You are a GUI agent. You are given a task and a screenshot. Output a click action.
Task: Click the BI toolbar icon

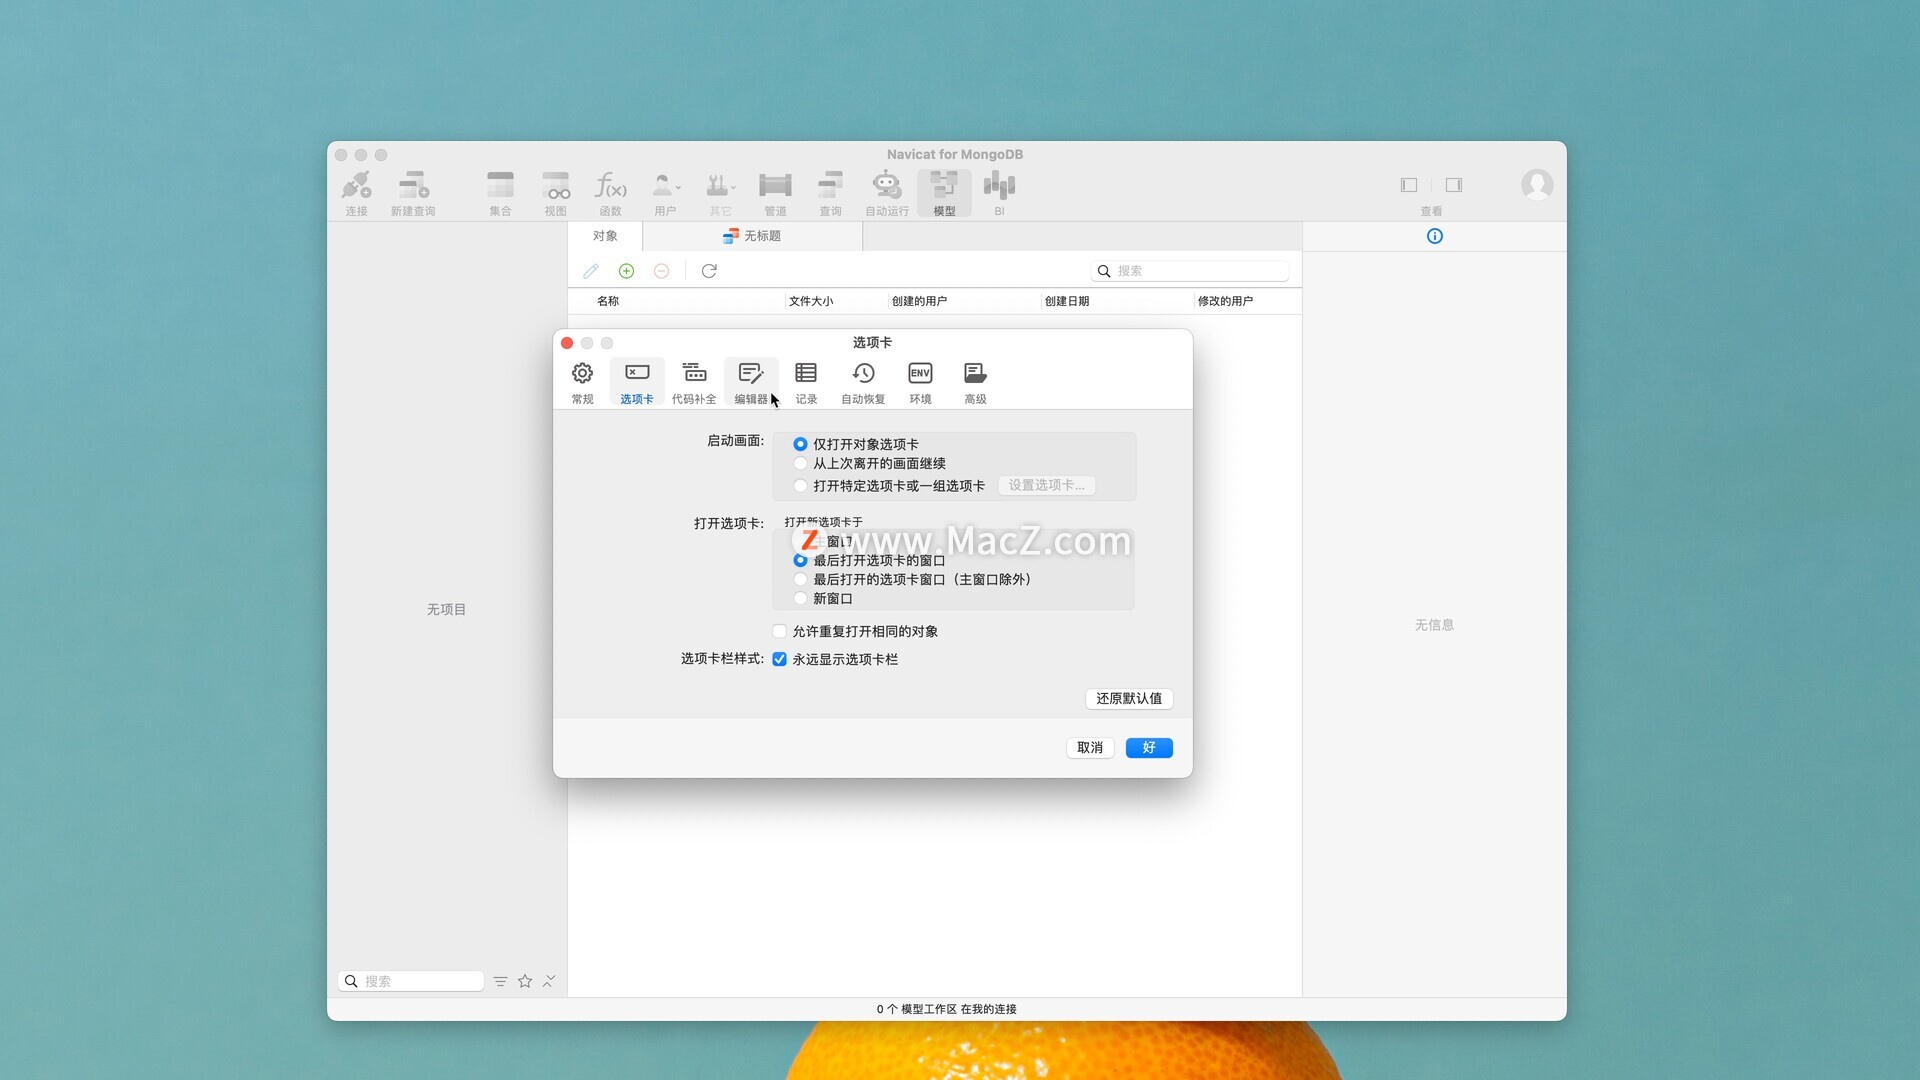click(x=999, y=193)
